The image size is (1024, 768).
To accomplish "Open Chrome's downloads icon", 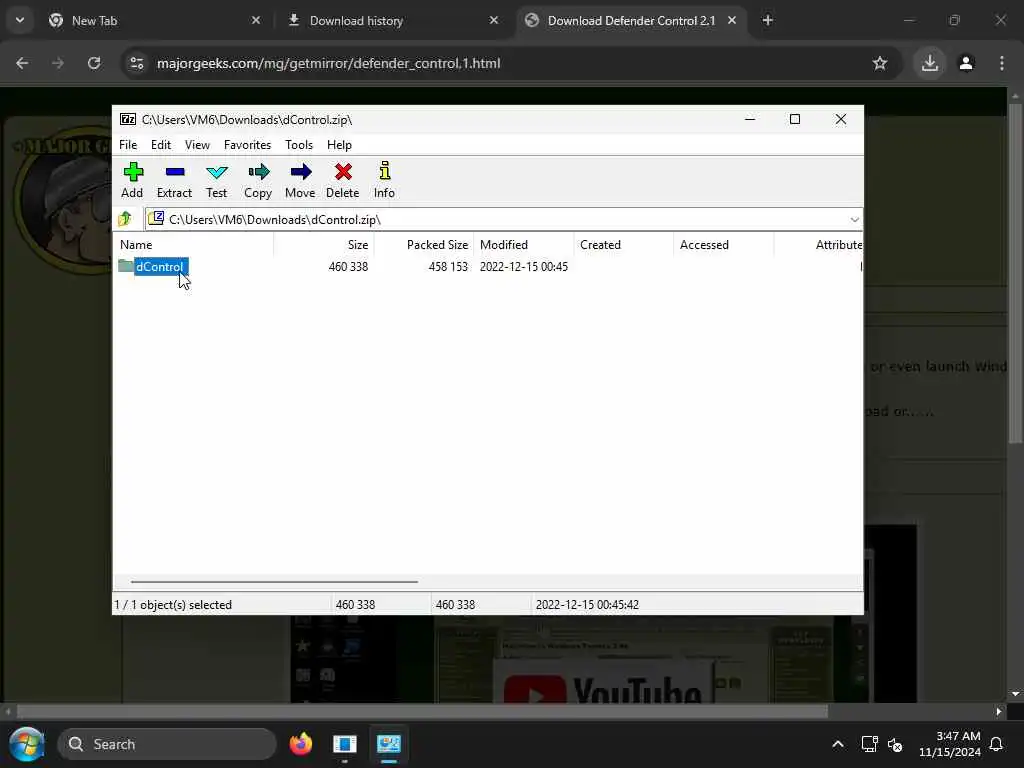I will click(930, 63).
